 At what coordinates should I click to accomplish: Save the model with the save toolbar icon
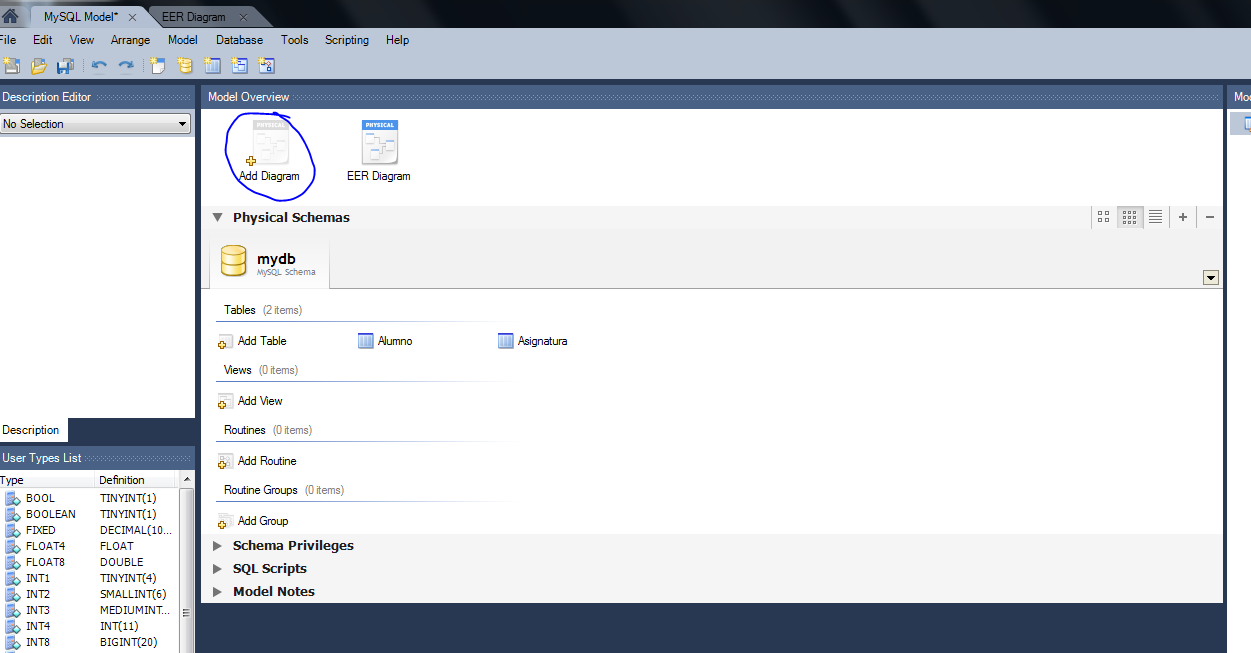(65, 65)
